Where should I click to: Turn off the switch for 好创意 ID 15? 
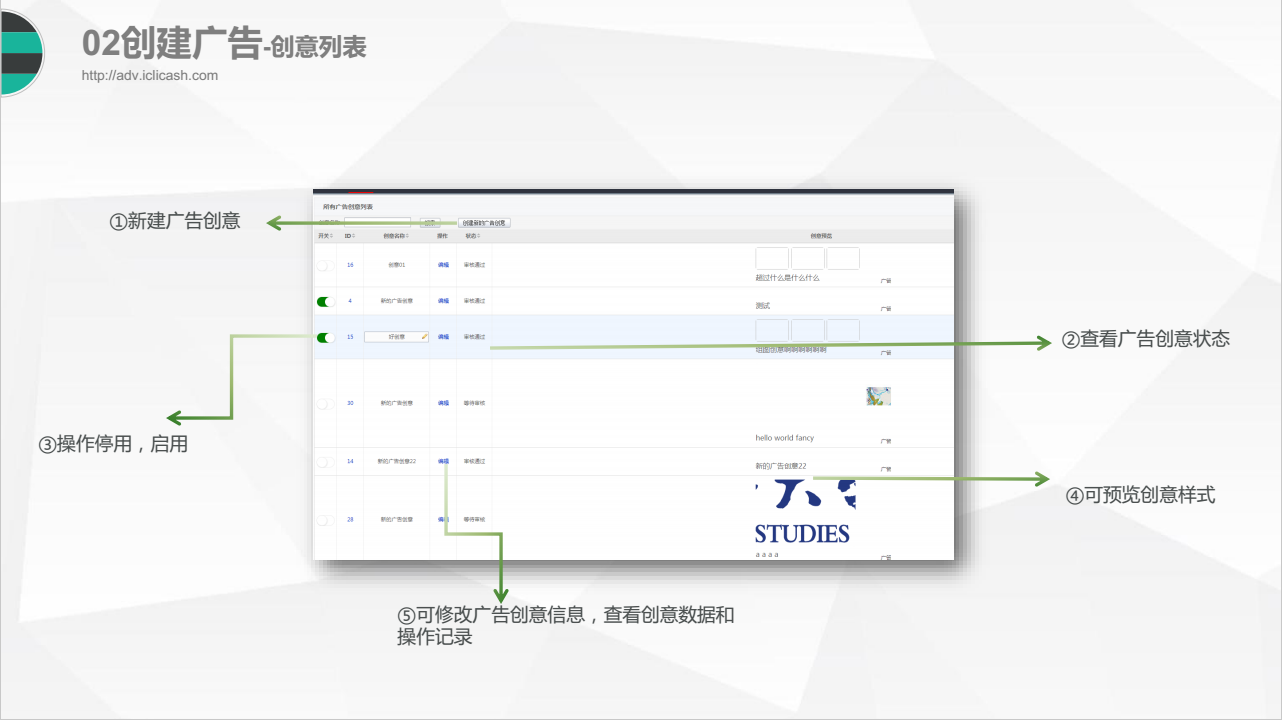tap(326, 336)
